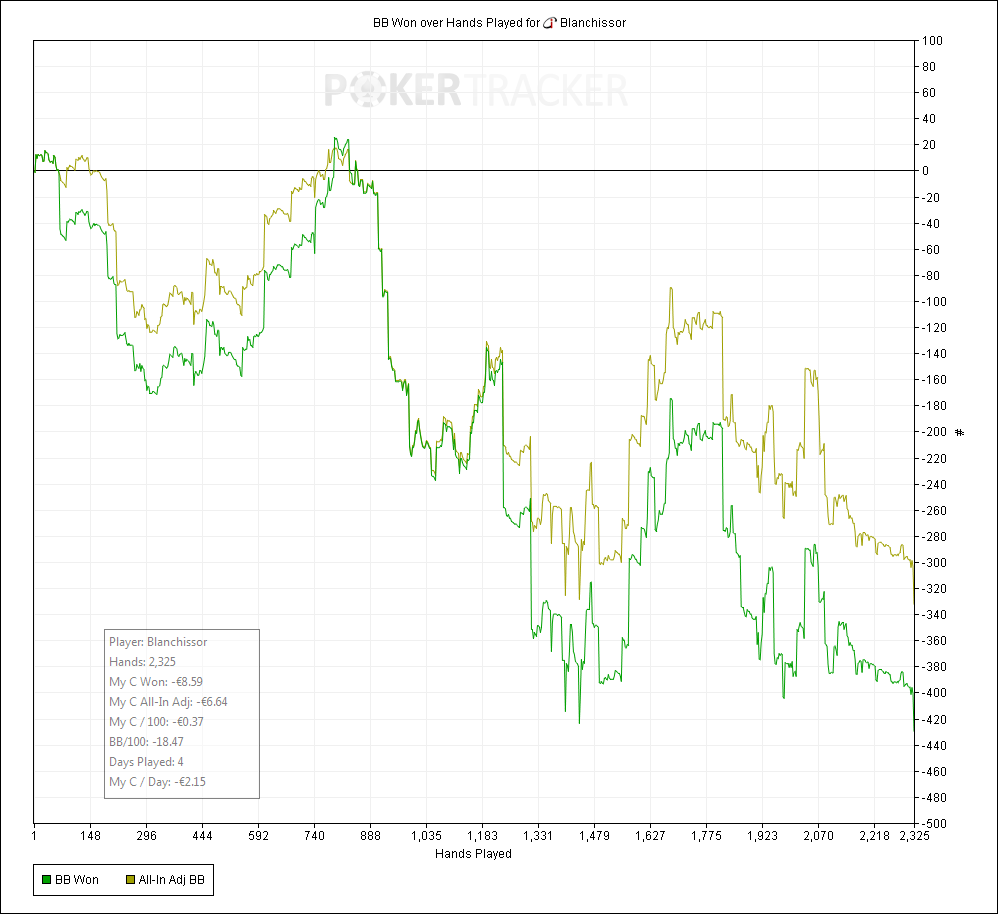Click the x-axis tick label 2,325
This screenshot has width=998, height=914.
(915, 835)
